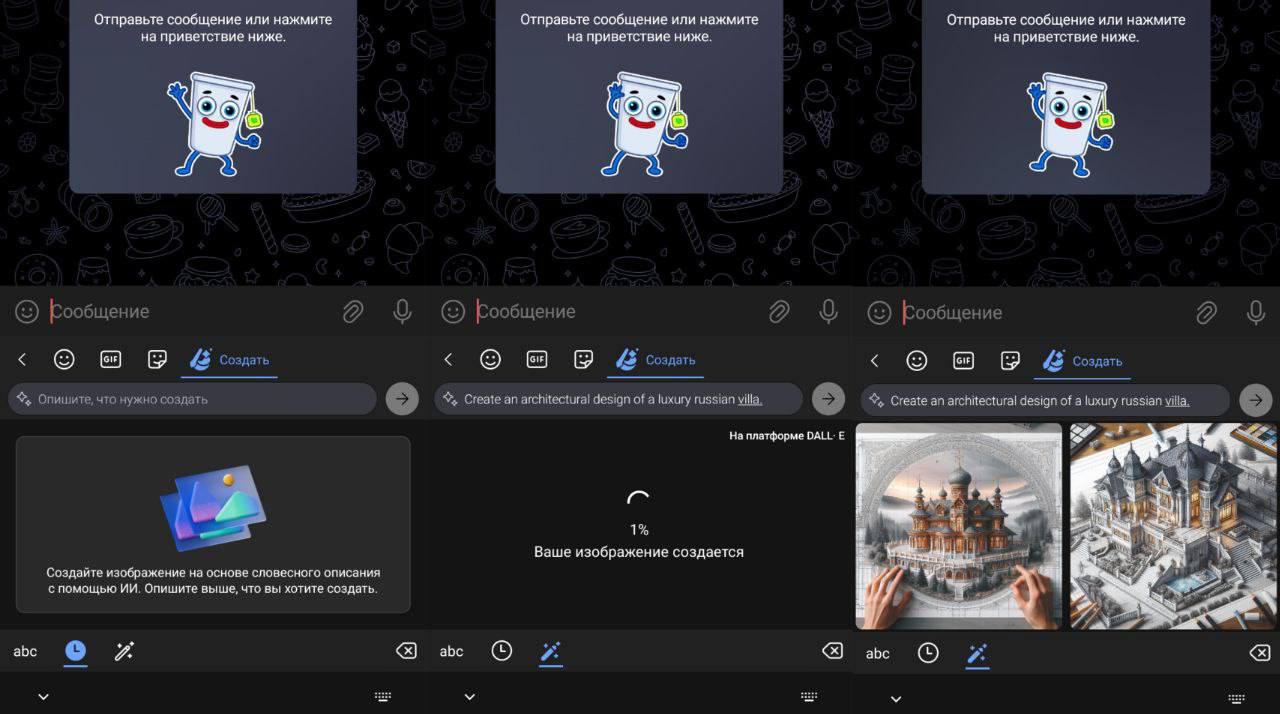This screenshot has width=1280, height=714.
Task: Select the GIF icon in the left screenshot
Action: [x=110, y=359]
